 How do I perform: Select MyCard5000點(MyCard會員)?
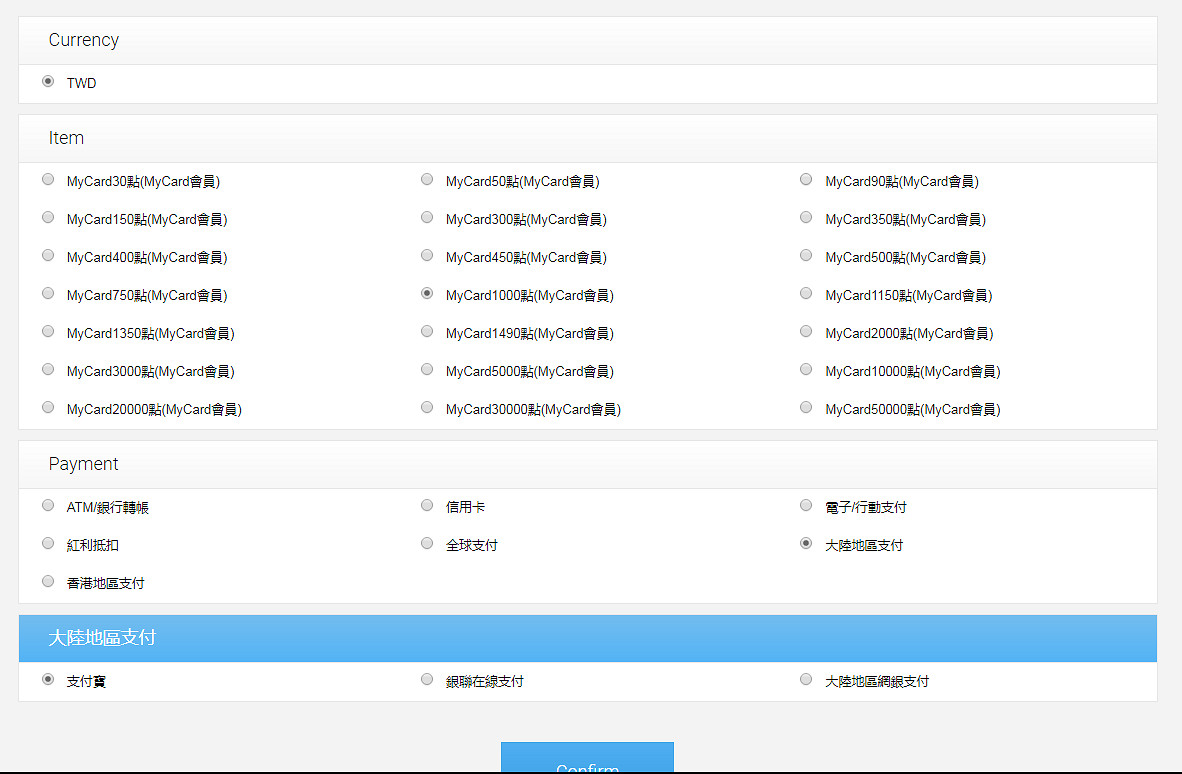[427, 369]
